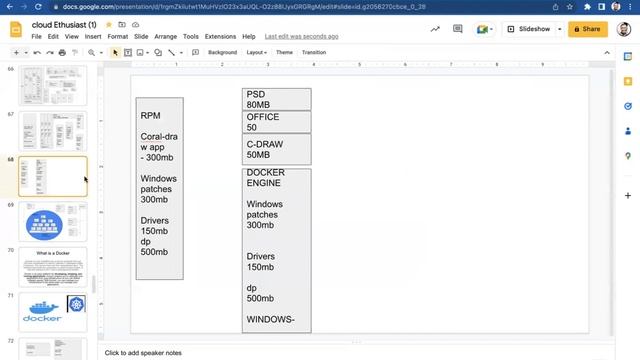
Task: Select slide 71 docker logo thumbnail
Action: tap(53, 312)
